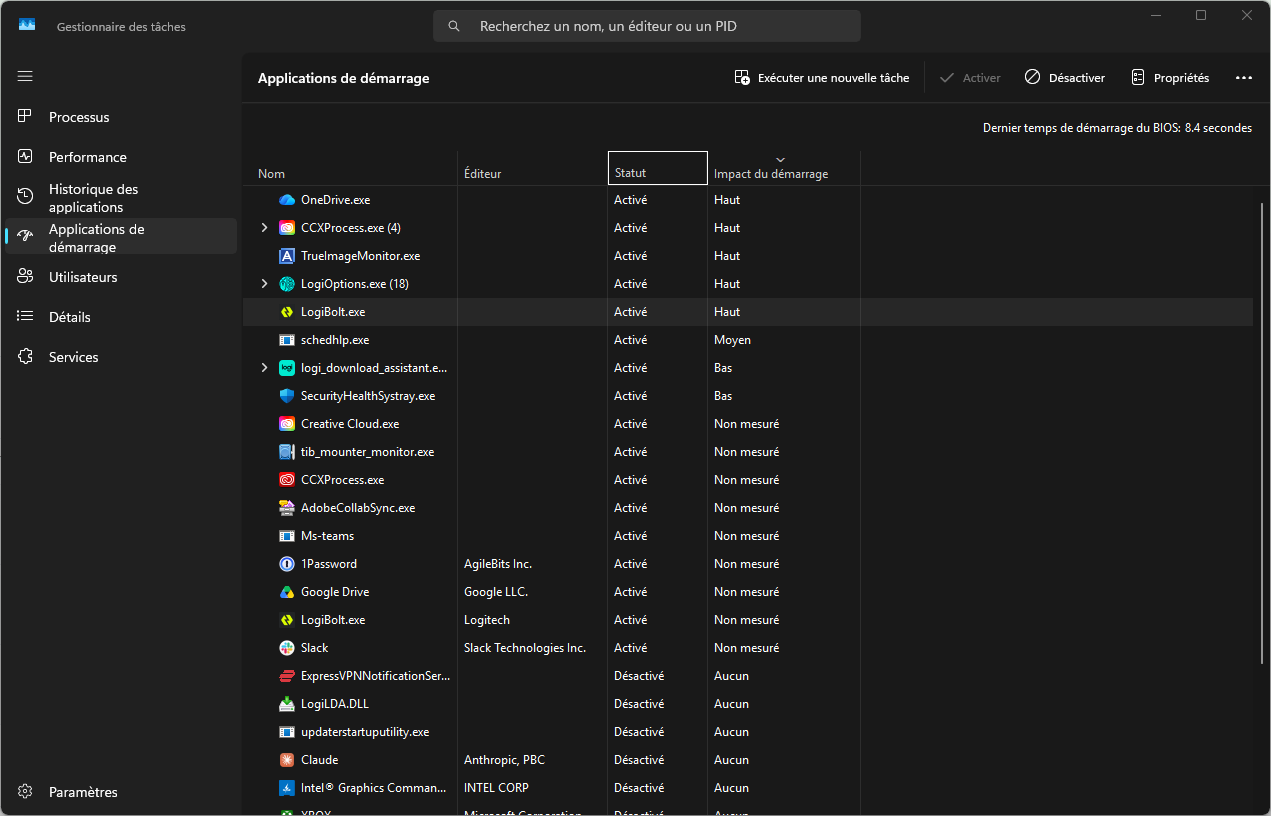The height and width of the screenshot is (816, 1271).
Task: Click the Google Drive icon
Action: click(x=287, y=592)
